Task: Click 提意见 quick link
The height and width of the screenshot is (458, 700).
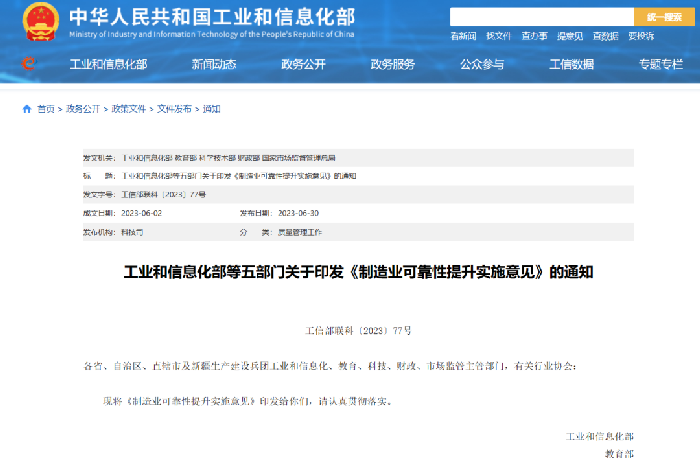Action: 570,36
